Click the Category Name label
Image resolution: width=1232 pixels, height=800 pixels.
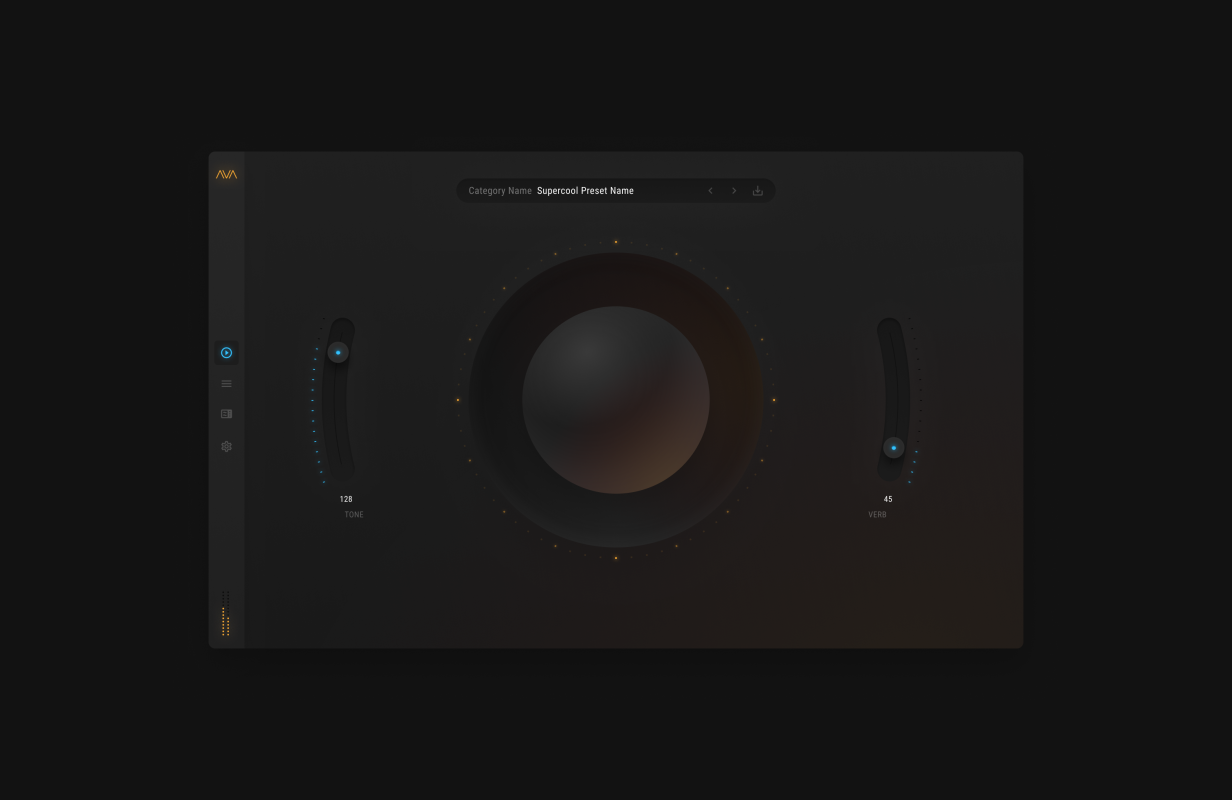pyautogui.click(x=500, y=191)
